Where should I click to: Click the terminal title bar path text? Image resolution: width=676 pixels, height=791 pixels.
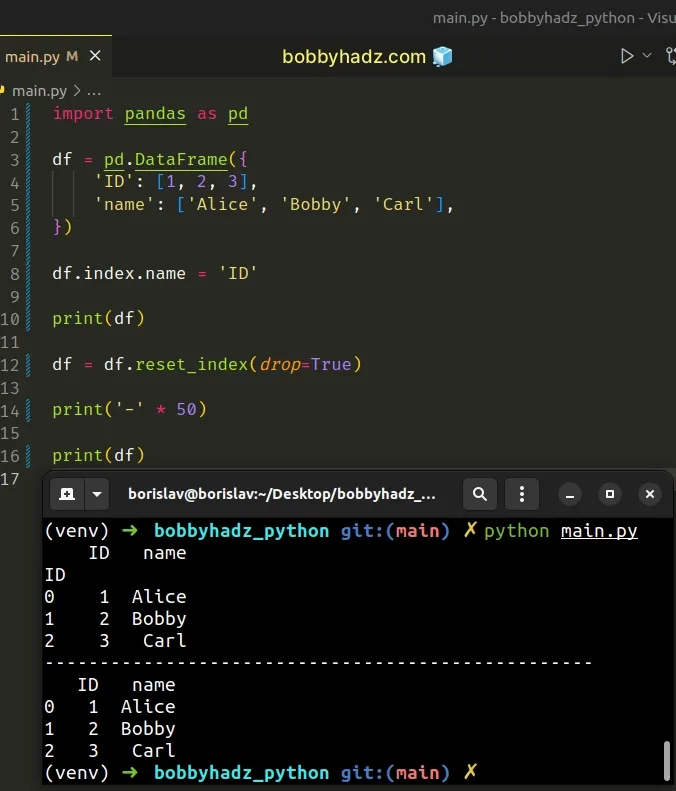pos(282,493)
